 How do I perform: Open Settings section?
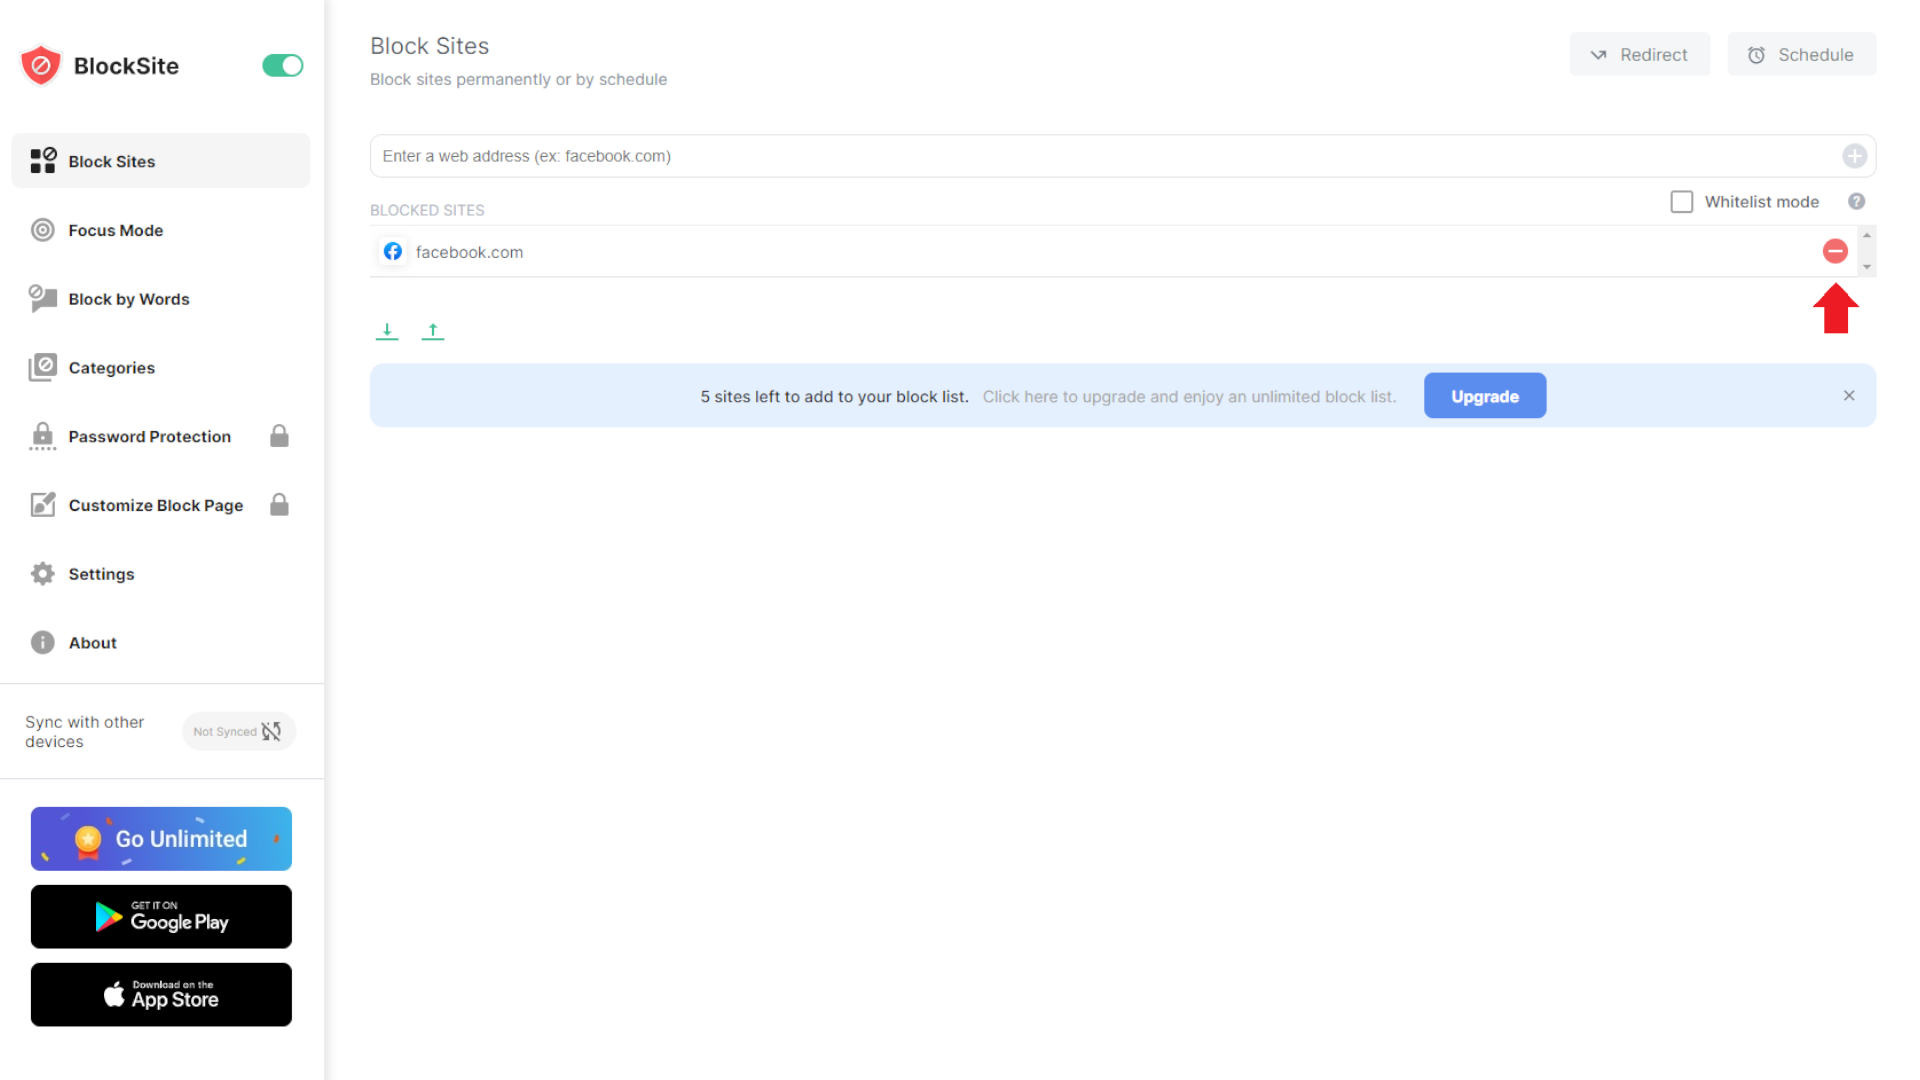click(102, 574)
